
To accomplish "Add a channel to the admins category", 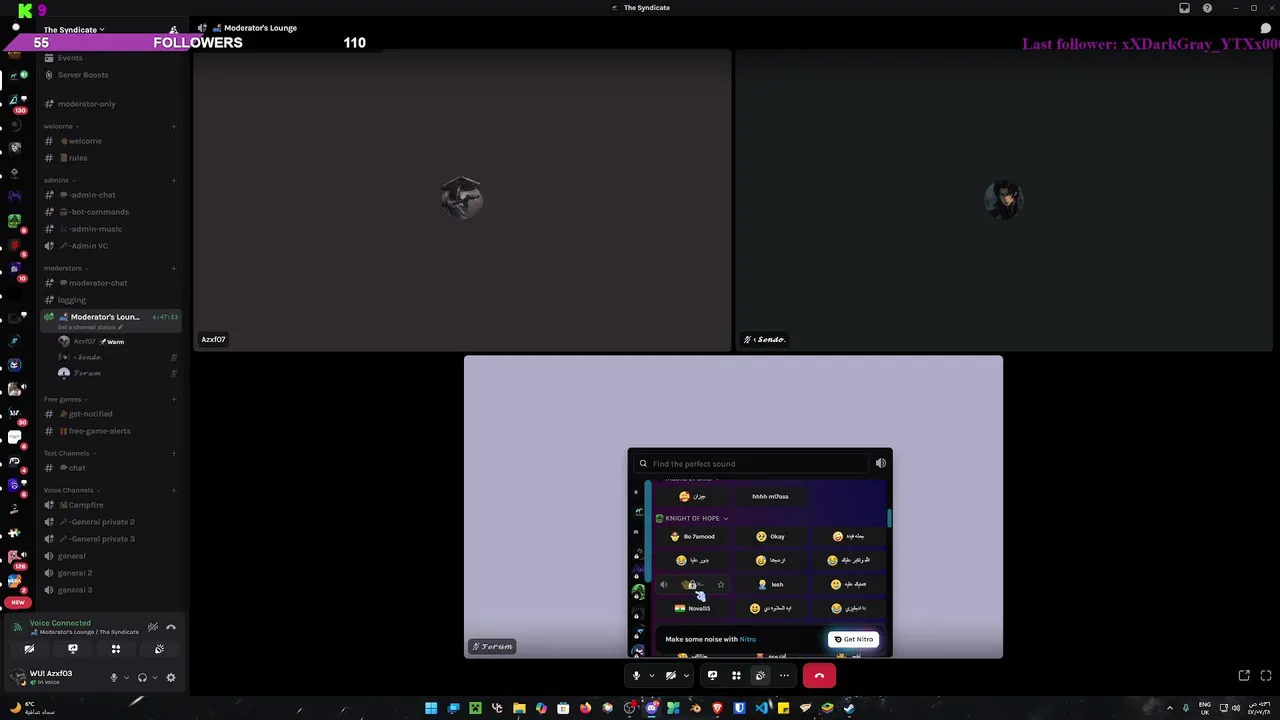I will [174, 180].
